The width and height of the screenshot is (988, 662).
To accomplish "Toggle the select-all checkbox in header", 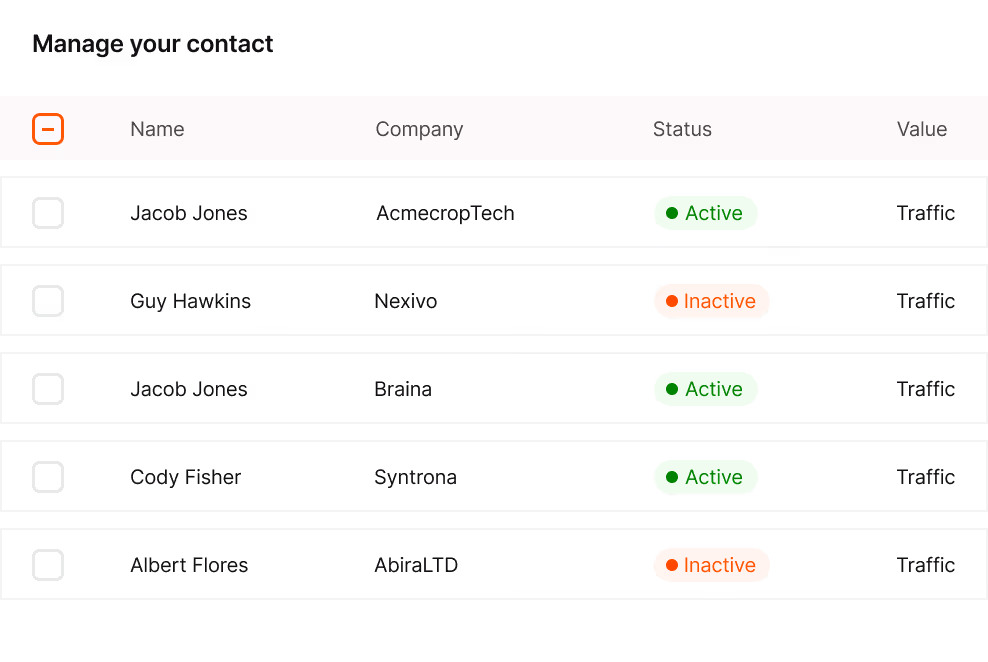I will pos(48,129).
